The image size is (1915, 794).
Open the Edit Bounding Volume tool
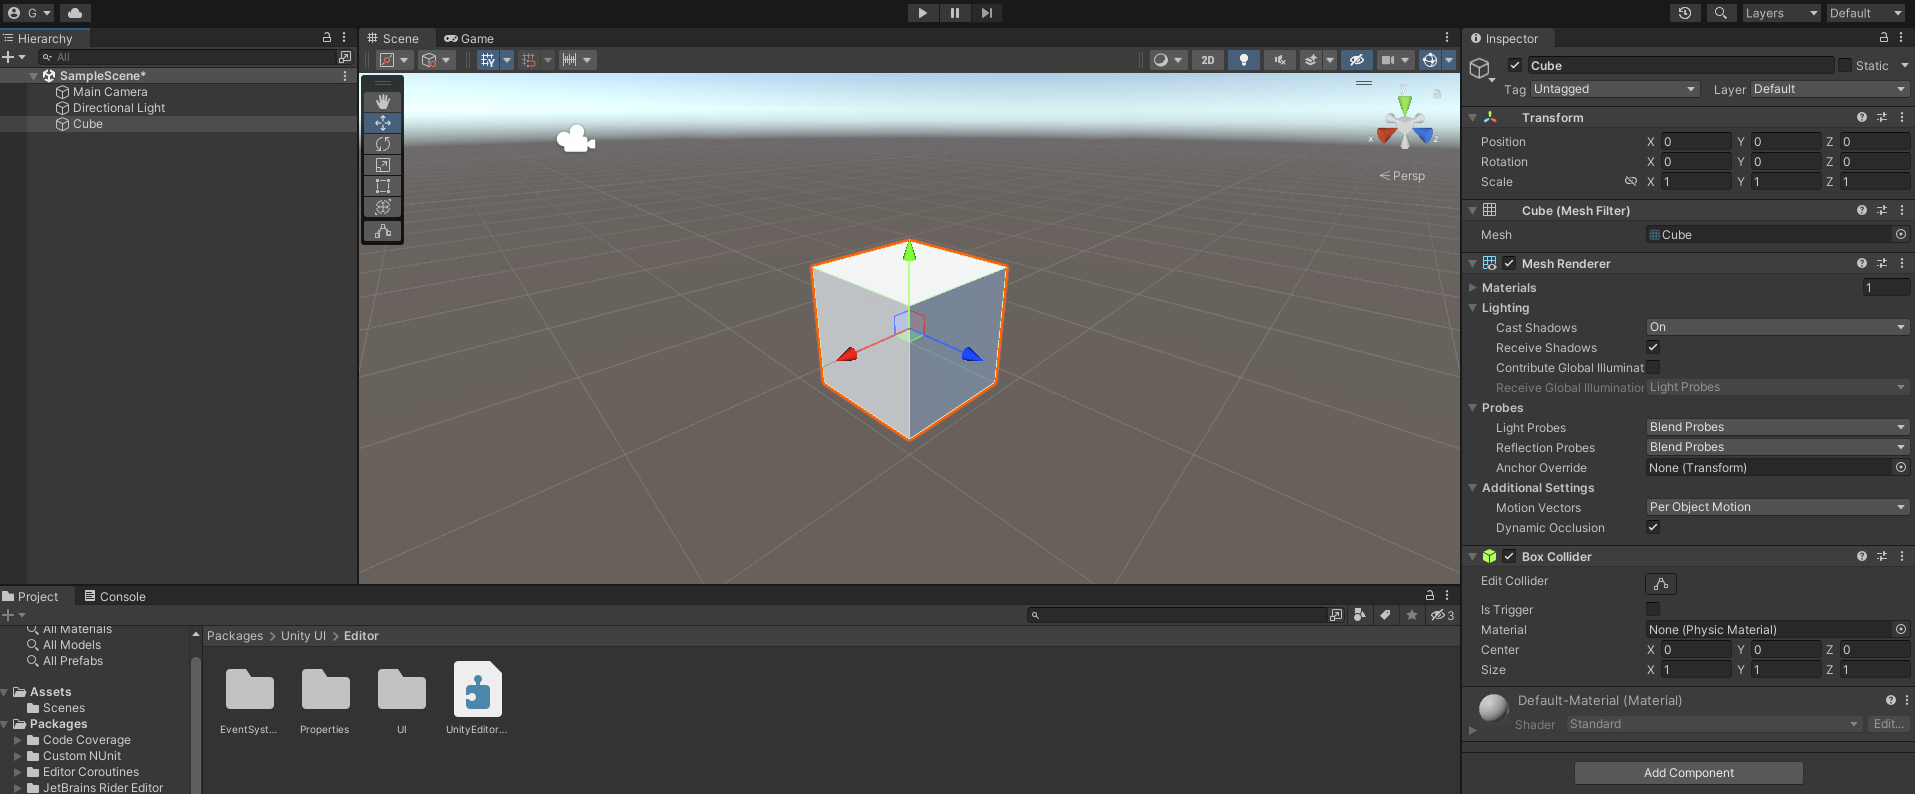tap(383, 231)
